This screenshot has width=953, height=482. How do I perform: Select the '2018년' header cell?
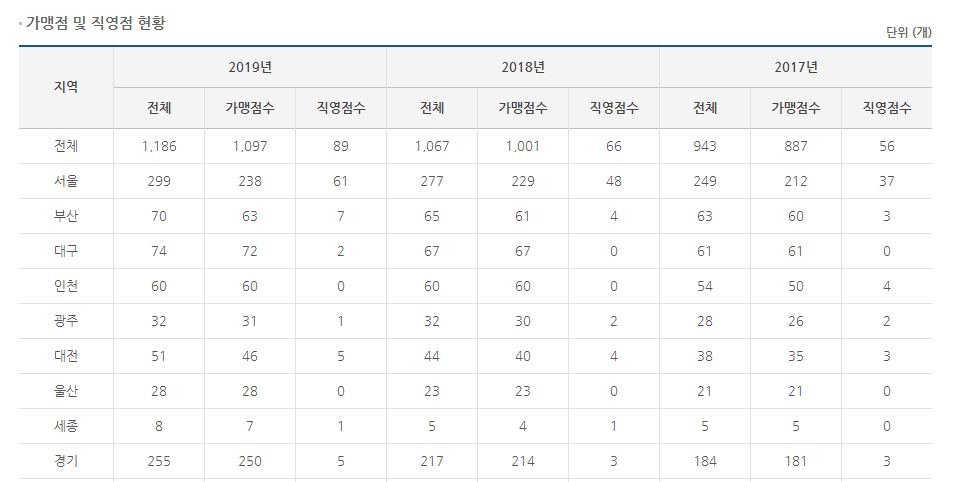point(523,67)
